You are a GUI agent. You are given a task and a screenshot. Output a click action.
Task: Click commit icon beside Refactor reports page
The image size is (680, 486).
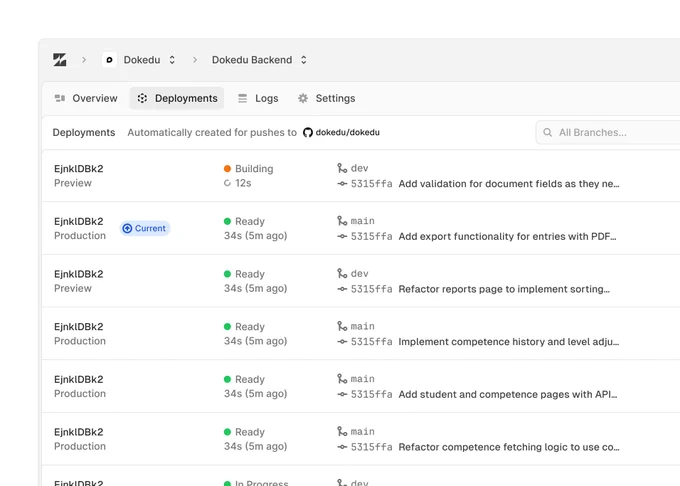pyautogui.click(x=342, y=289)
